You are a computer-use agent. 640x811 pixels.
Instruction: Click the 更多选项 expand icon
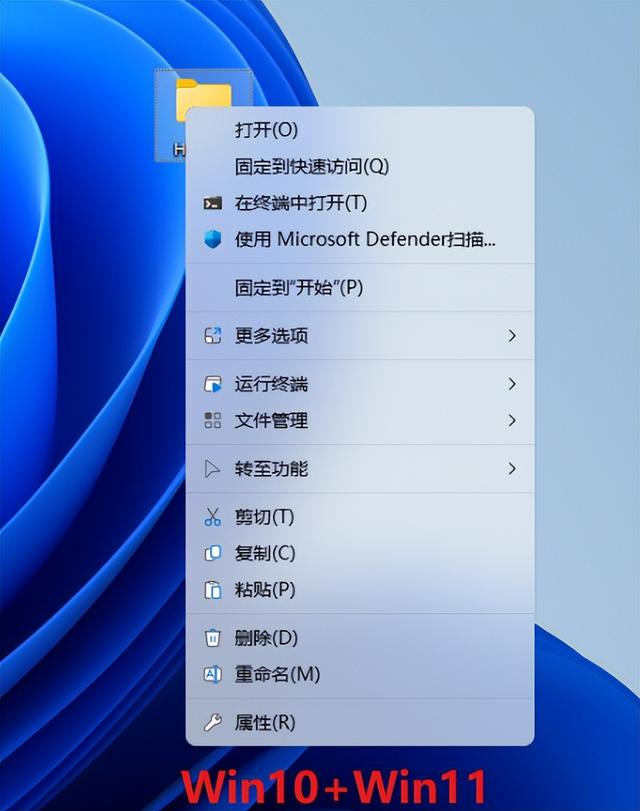[213, 336]
